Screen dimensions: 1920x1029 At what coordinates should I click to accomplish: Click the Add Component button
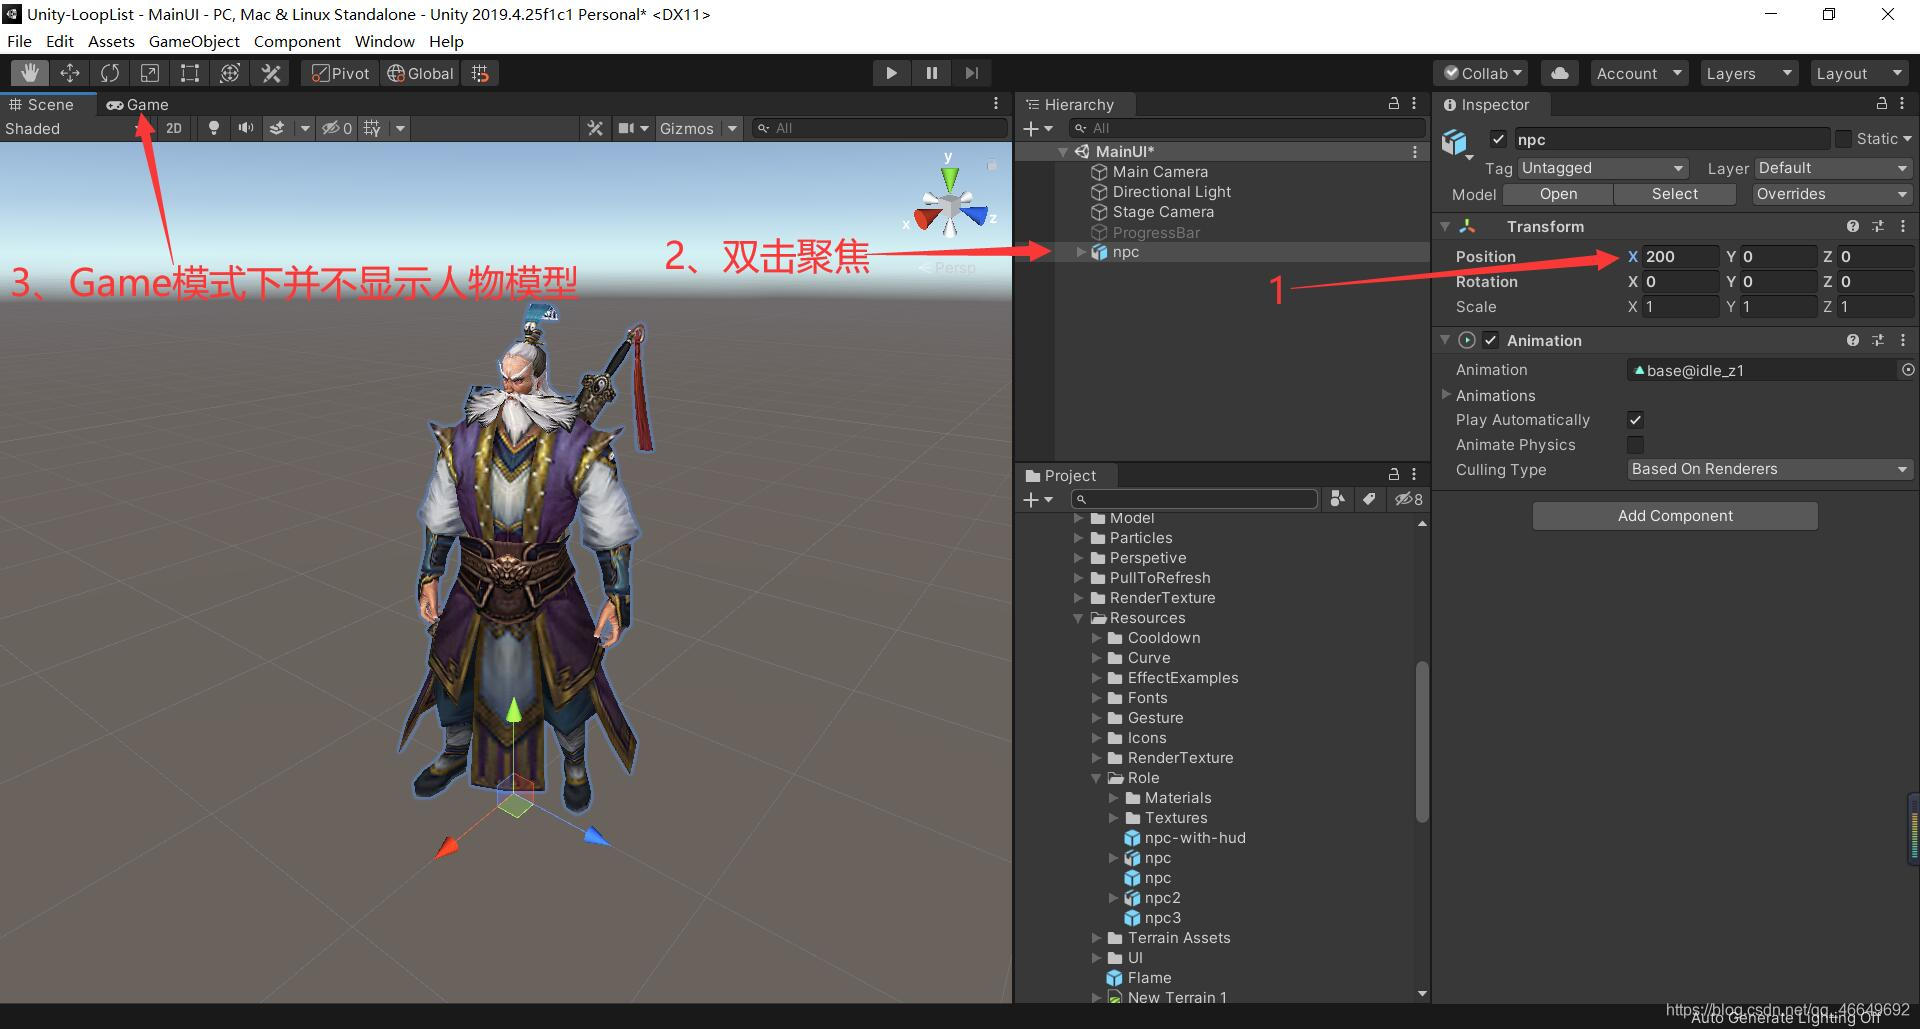point(1675,516)
